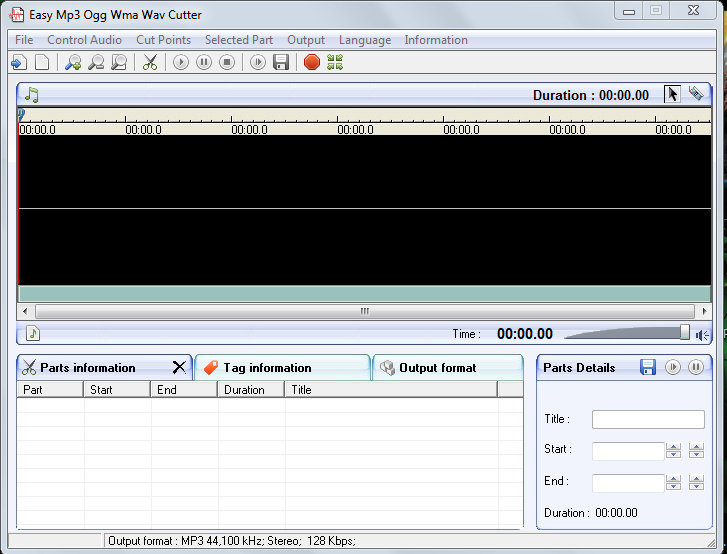Click the horizontal scrollbar thumb under the waveform
Image resolution: width=727 pixels, height=554 pixels.
click(365, 311)
